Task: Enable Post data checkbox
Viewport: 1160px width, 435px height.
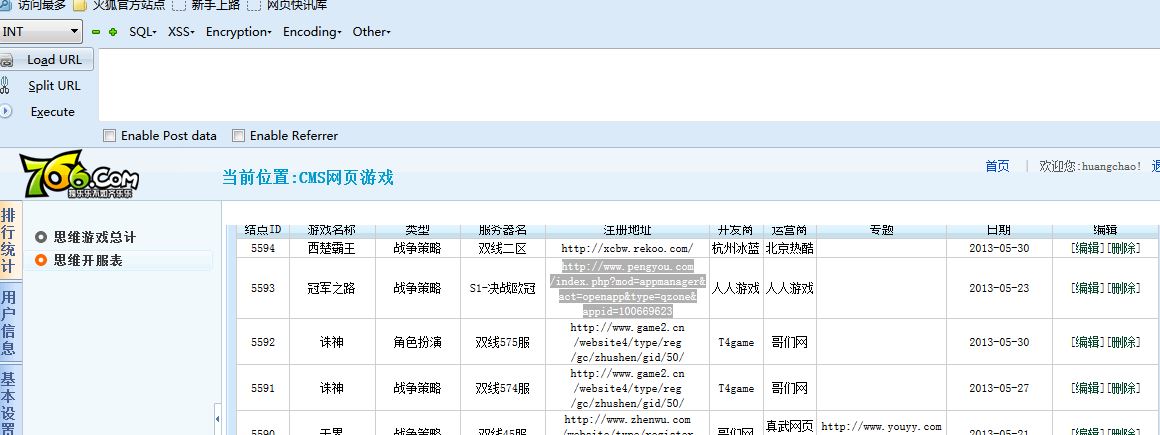Action: [109, 135]
